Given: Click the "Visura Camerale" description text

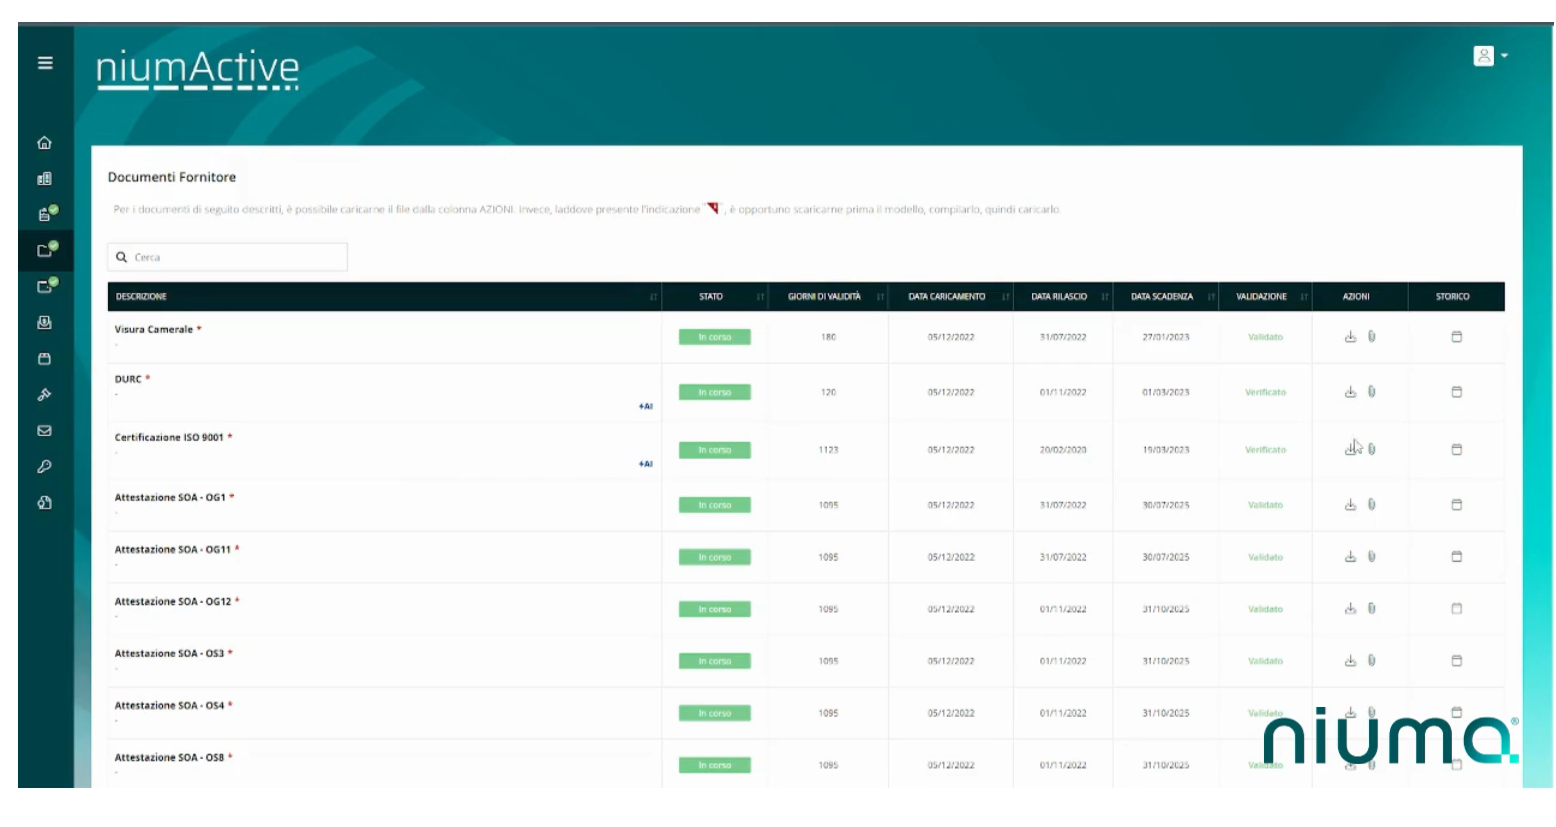Looking at the screenshot, I should (154, 329).
